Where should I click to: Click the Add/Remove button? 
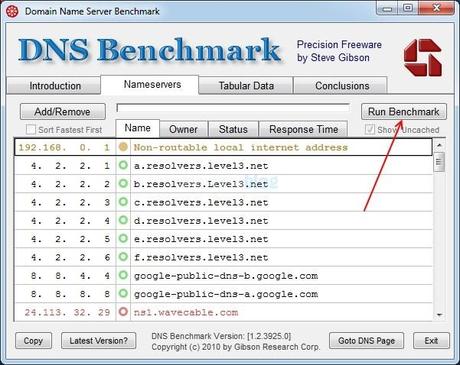pos(63,112)
